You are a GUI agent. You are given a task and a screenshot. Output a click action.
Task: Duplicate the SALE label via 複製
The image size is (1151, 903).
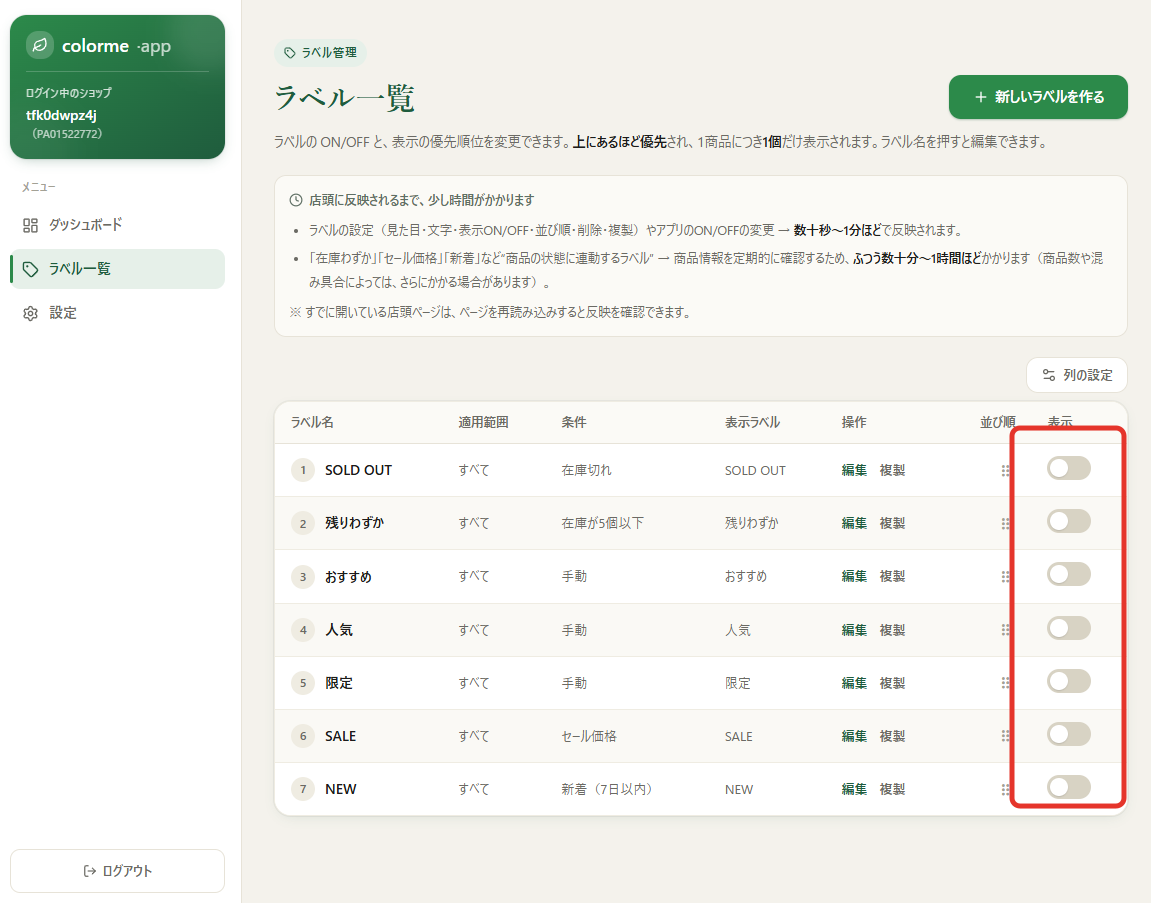pyautogui.click(x=893, y=736)
